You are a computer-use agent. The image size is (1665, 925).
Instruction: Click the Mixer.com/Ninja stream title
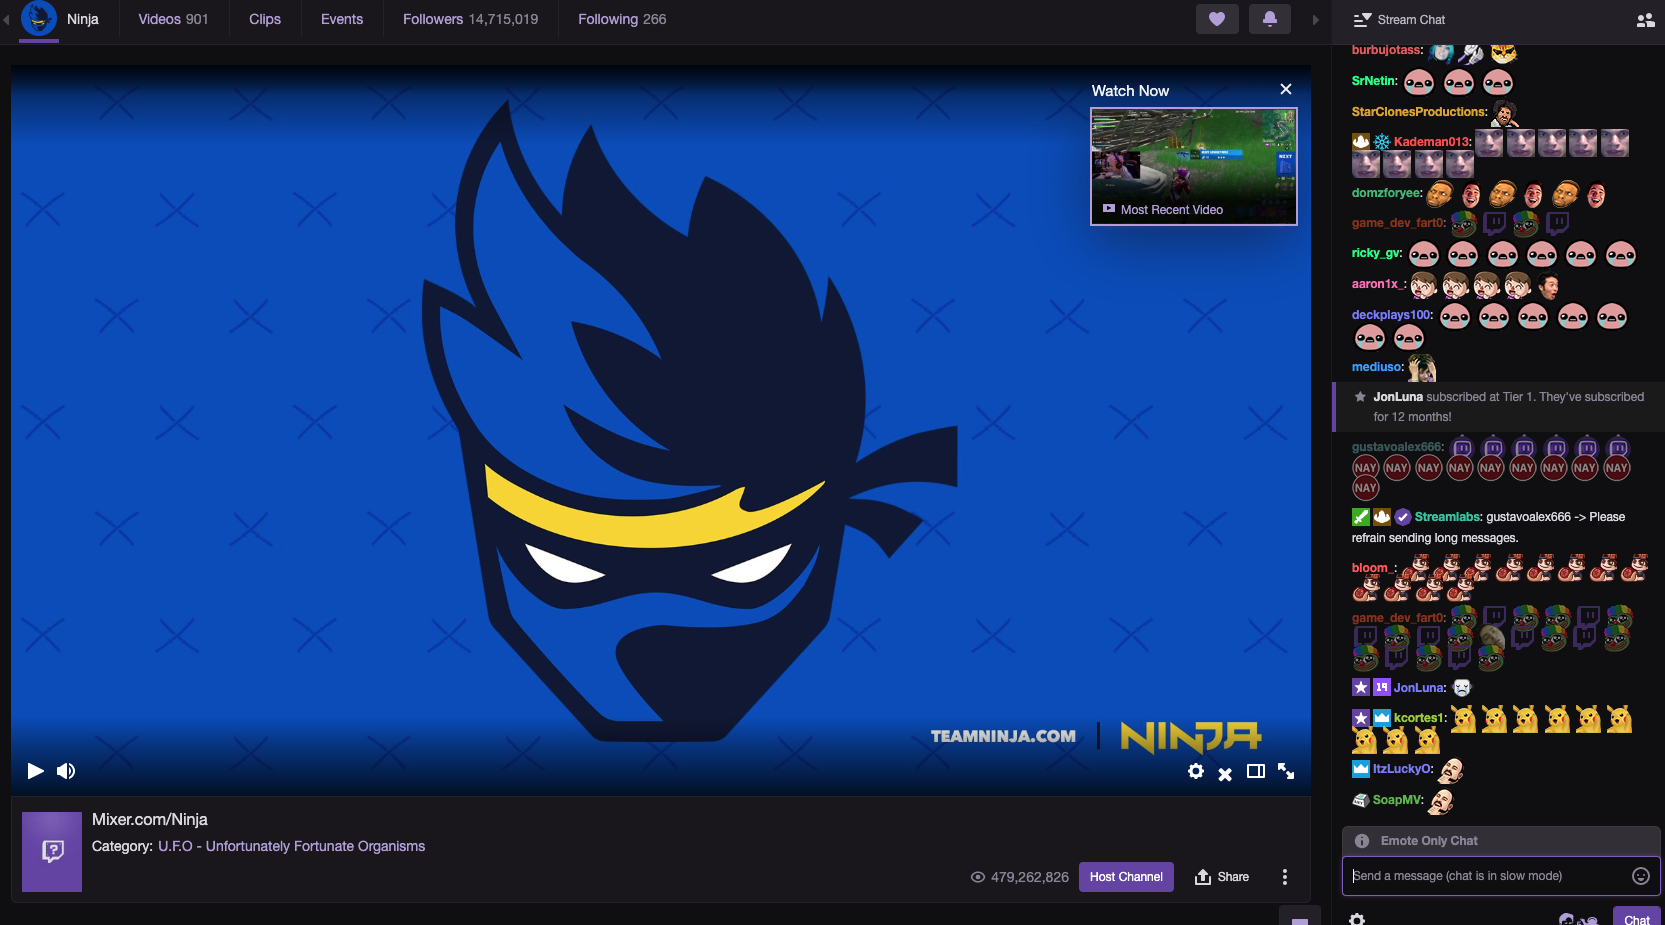pyautogui.click(x=150, y=820)
